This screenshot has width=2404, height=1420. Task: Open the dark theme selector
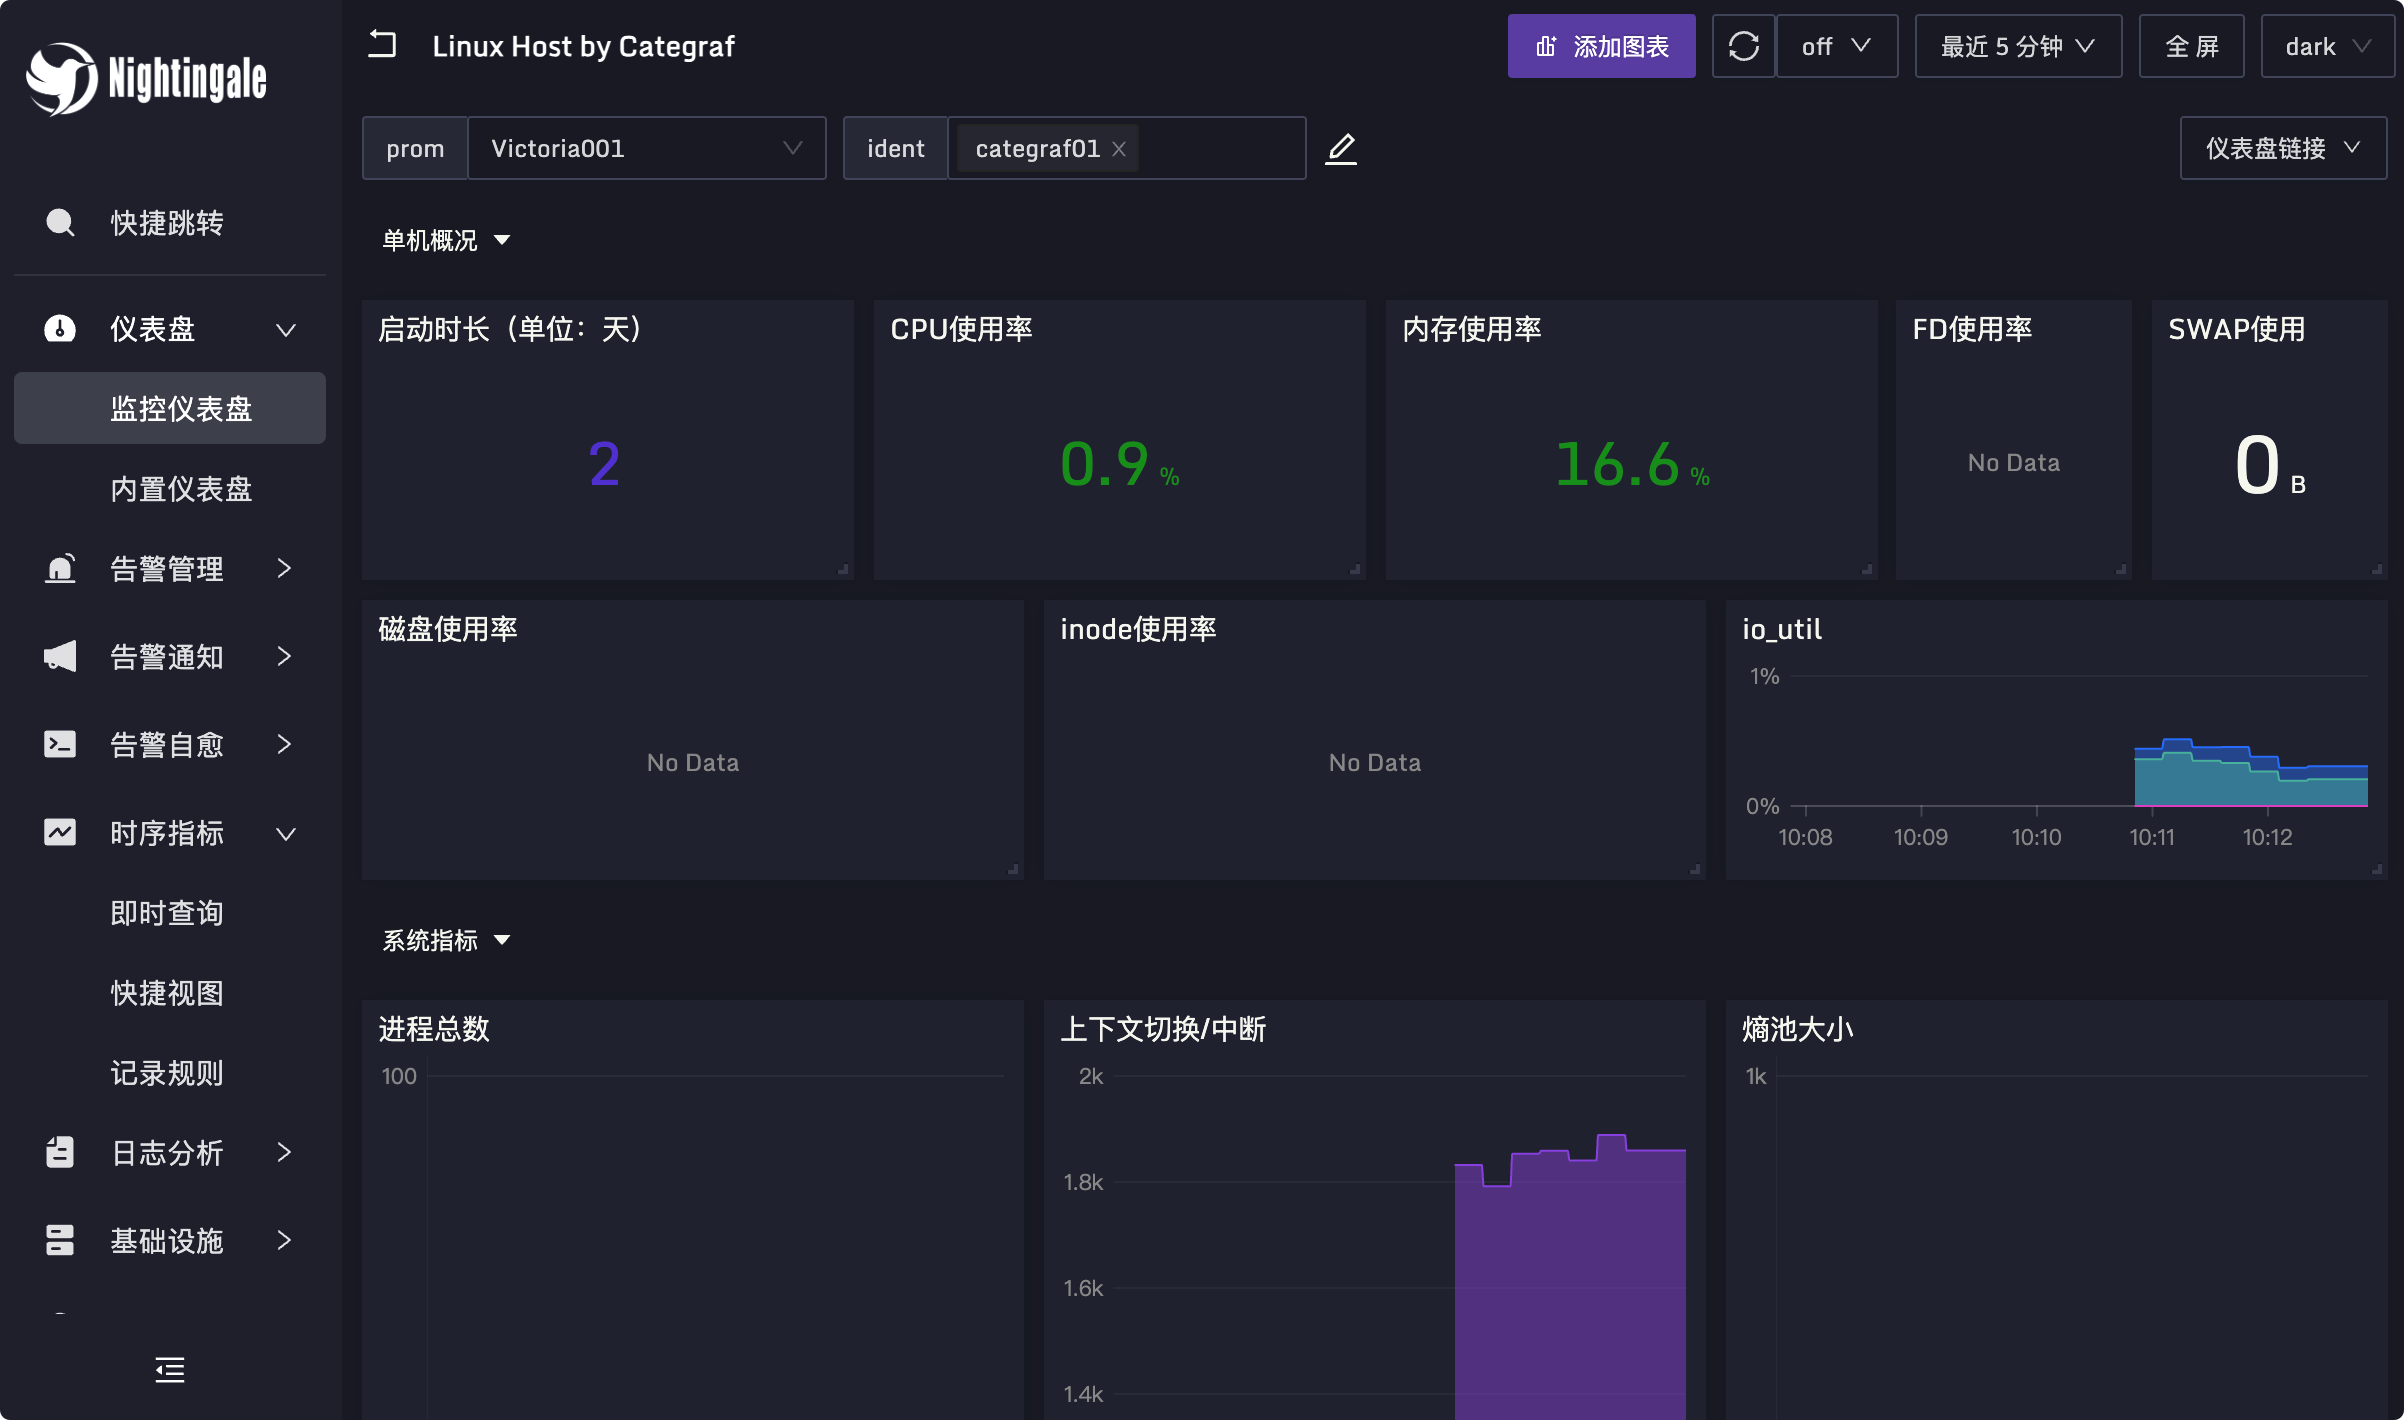[x=2326, y=46]
